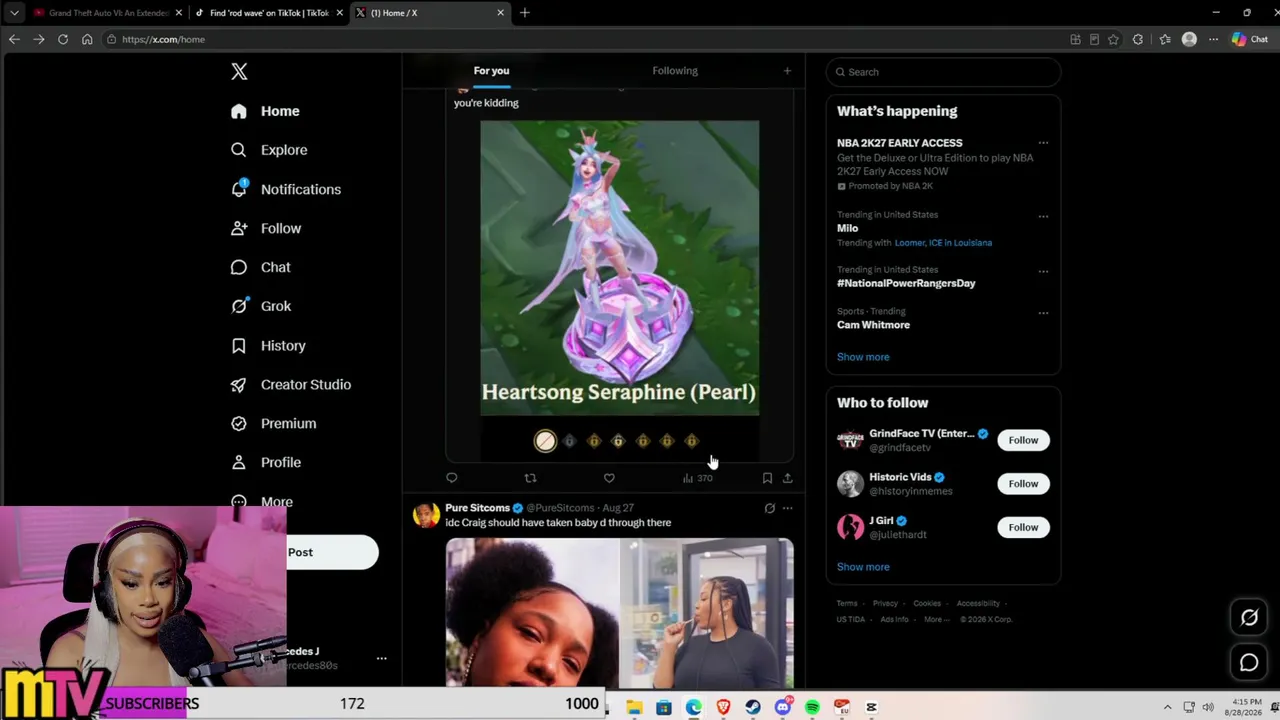Go back in the browser
The height and width of the screenshot is (720, 1280).
coord(14,39)
